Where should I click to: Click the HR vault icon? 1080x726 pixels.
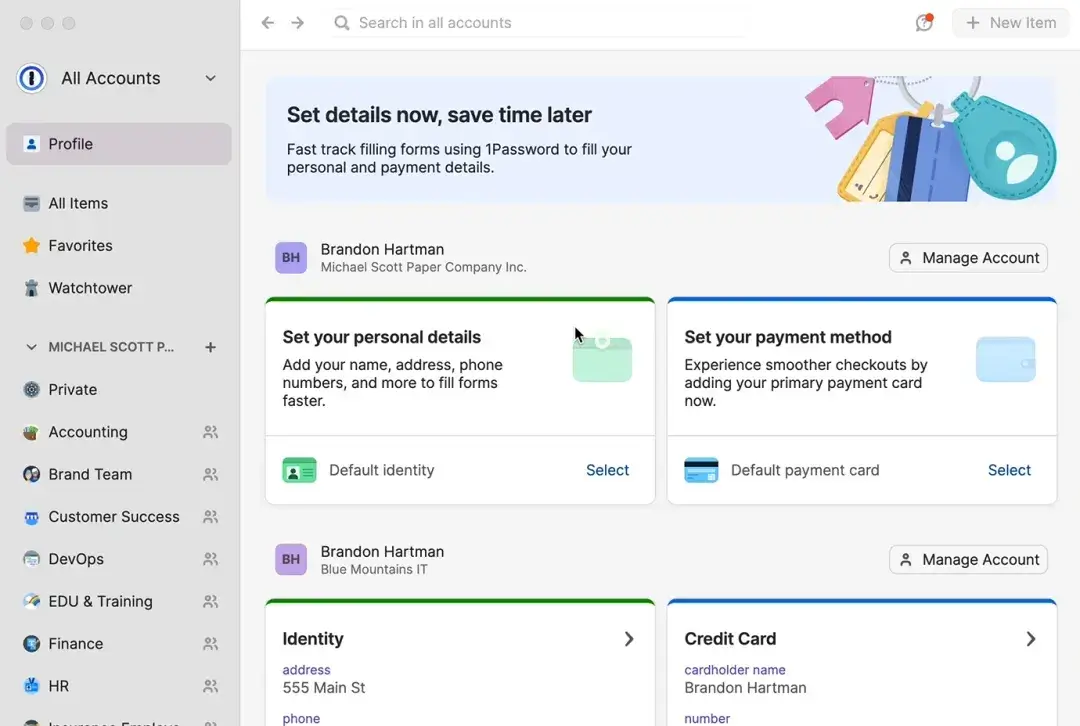31,686
